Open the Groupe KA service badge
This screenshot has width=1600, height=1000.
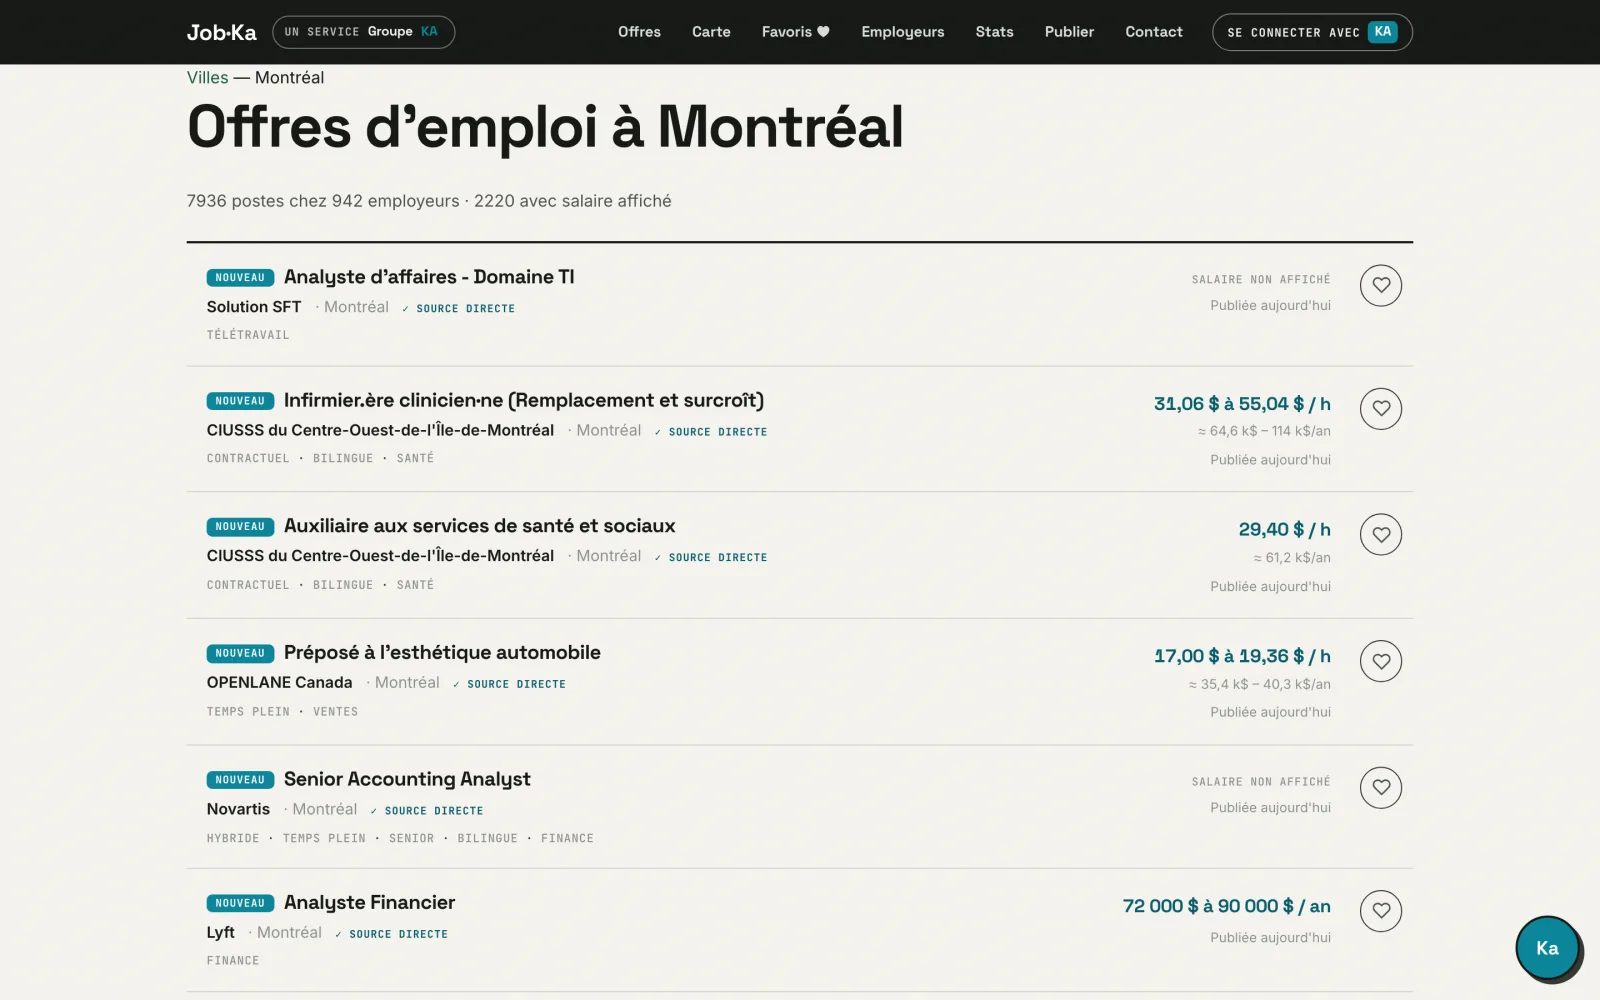[363, 32]
